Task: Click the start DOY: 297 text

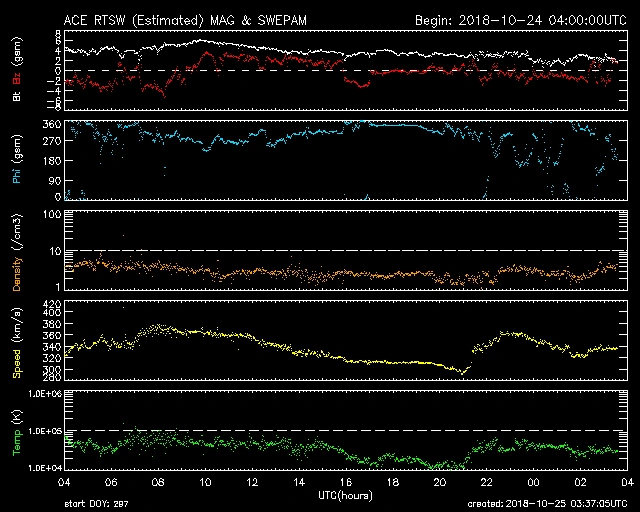Action: [97, 505]
